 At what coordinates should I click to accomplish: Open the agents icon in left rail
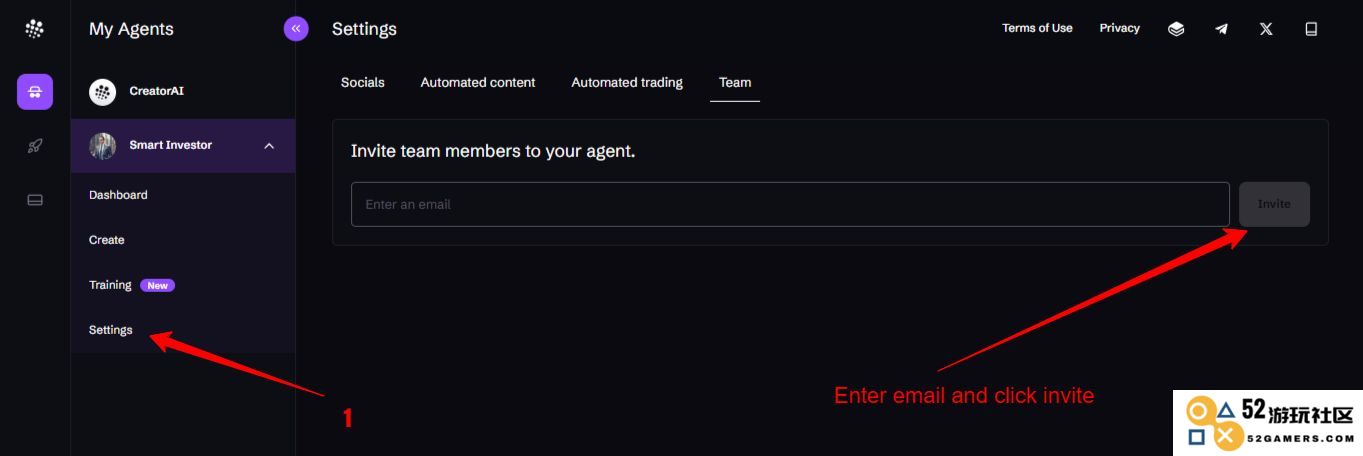(x=35, y=92)
